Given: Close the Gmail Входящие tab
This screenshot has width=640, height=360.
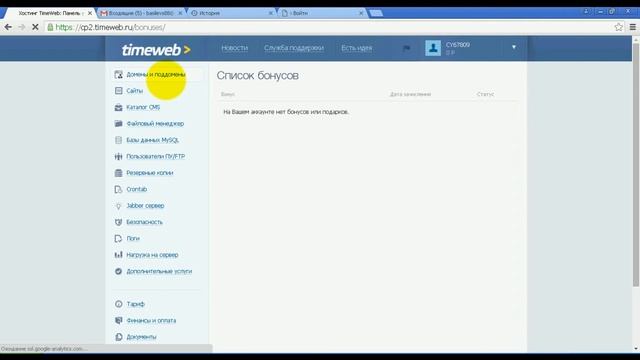Looking at the screenshot, I should pos(180,13).
